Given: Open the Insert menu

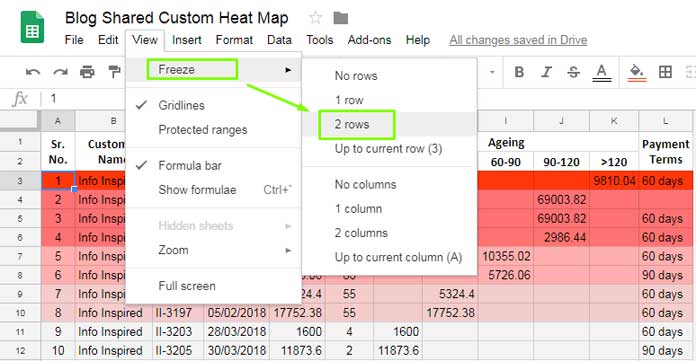Looking at the screenshot, I should (186, 40).
